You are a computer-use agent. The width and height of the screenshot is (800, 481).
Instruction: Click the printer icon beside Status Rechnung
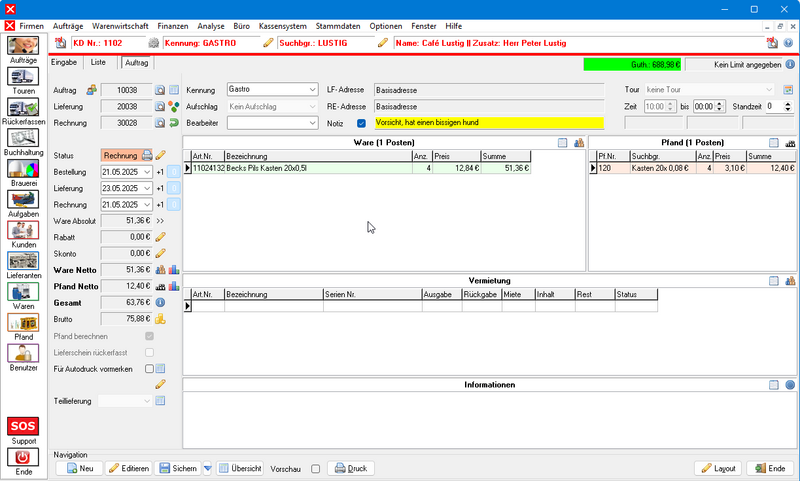(x=147, y=155)
